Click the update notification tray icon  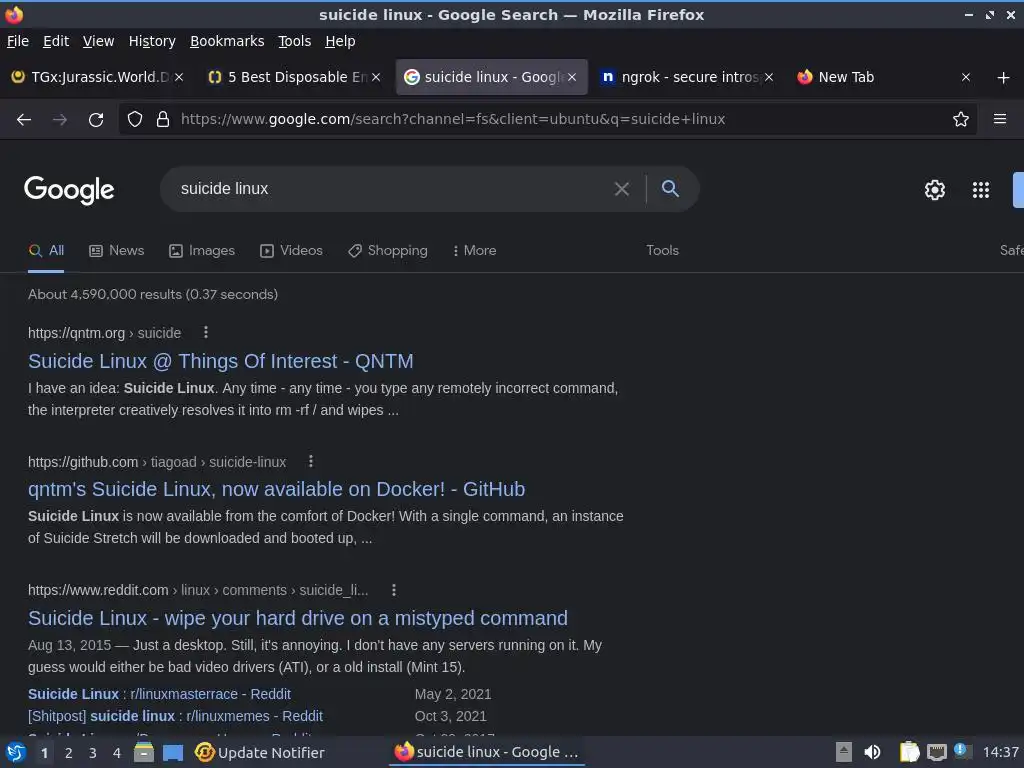(963, 751)
